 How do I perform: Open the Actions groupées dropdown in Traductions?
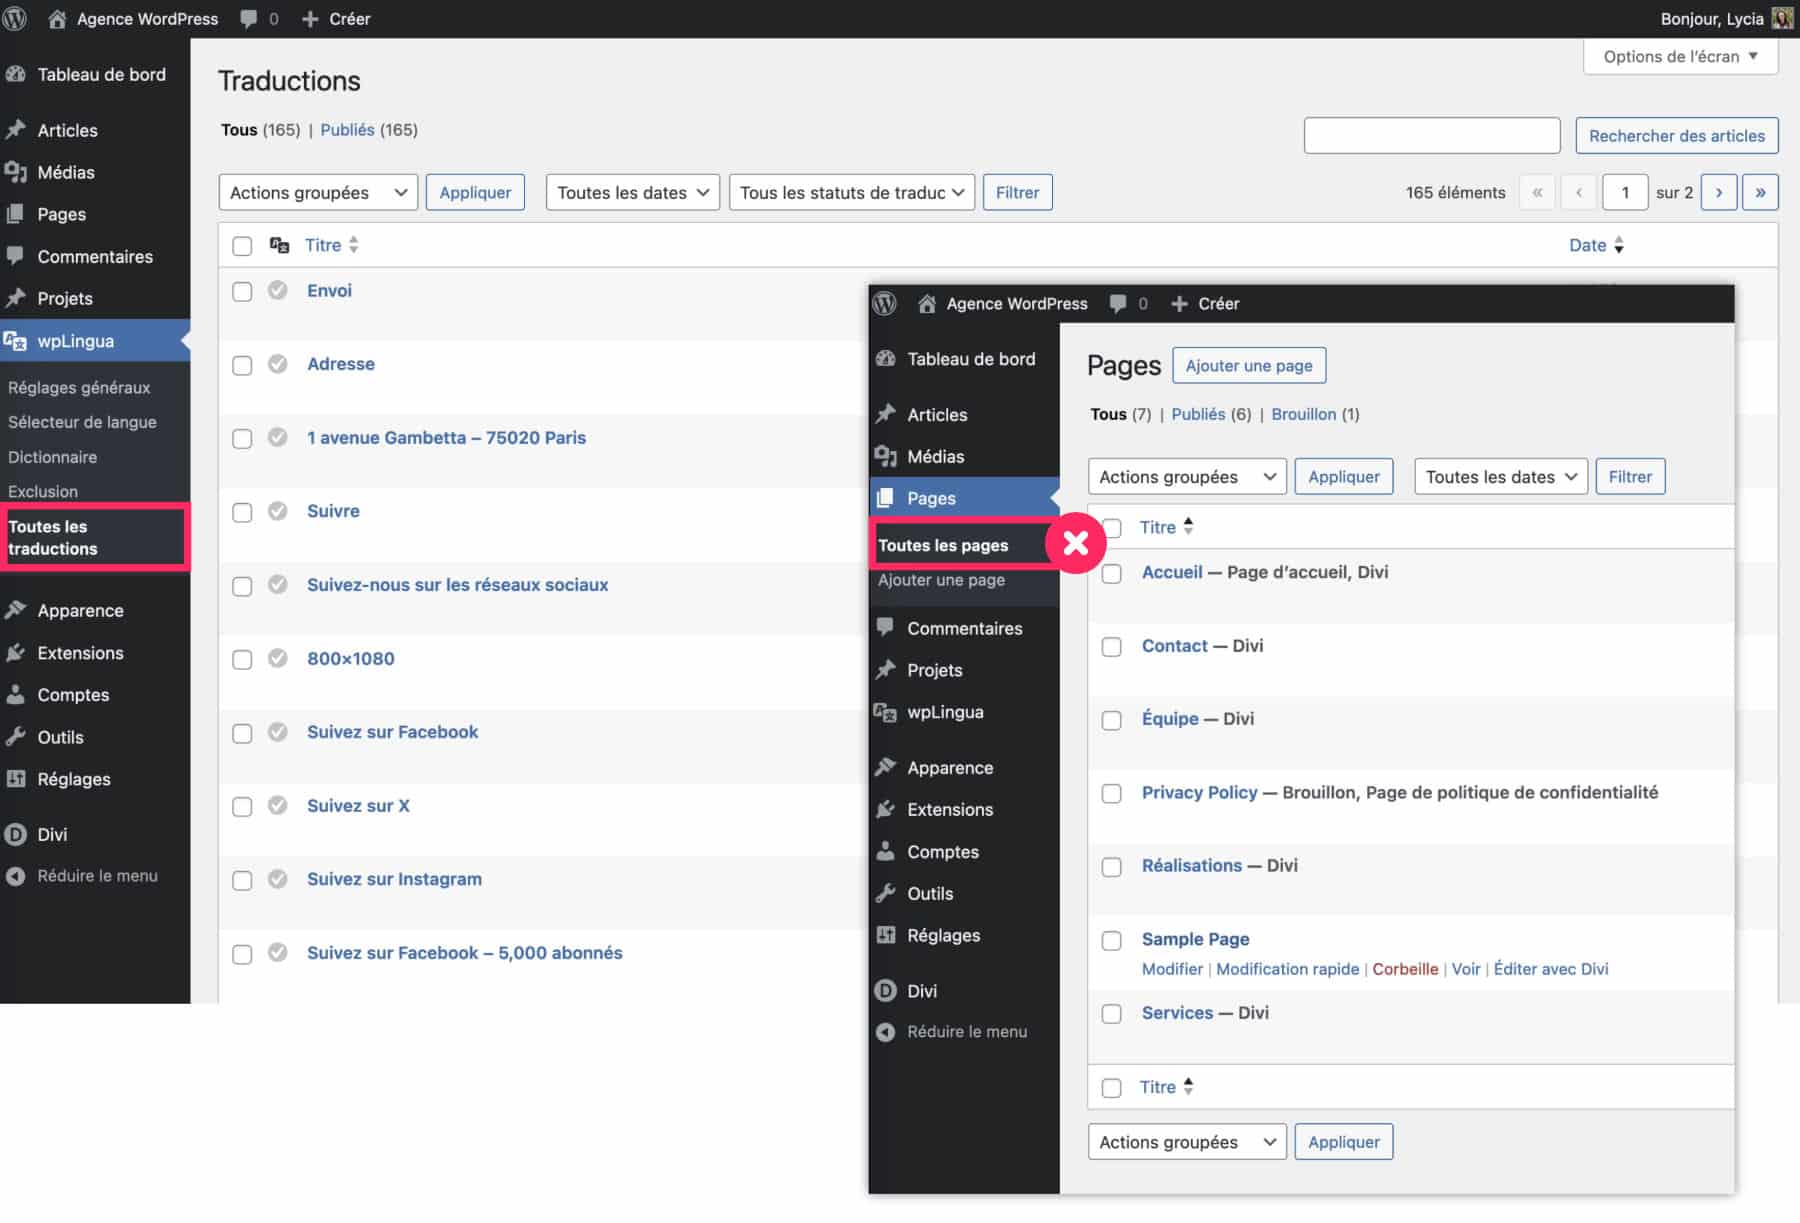318,192
